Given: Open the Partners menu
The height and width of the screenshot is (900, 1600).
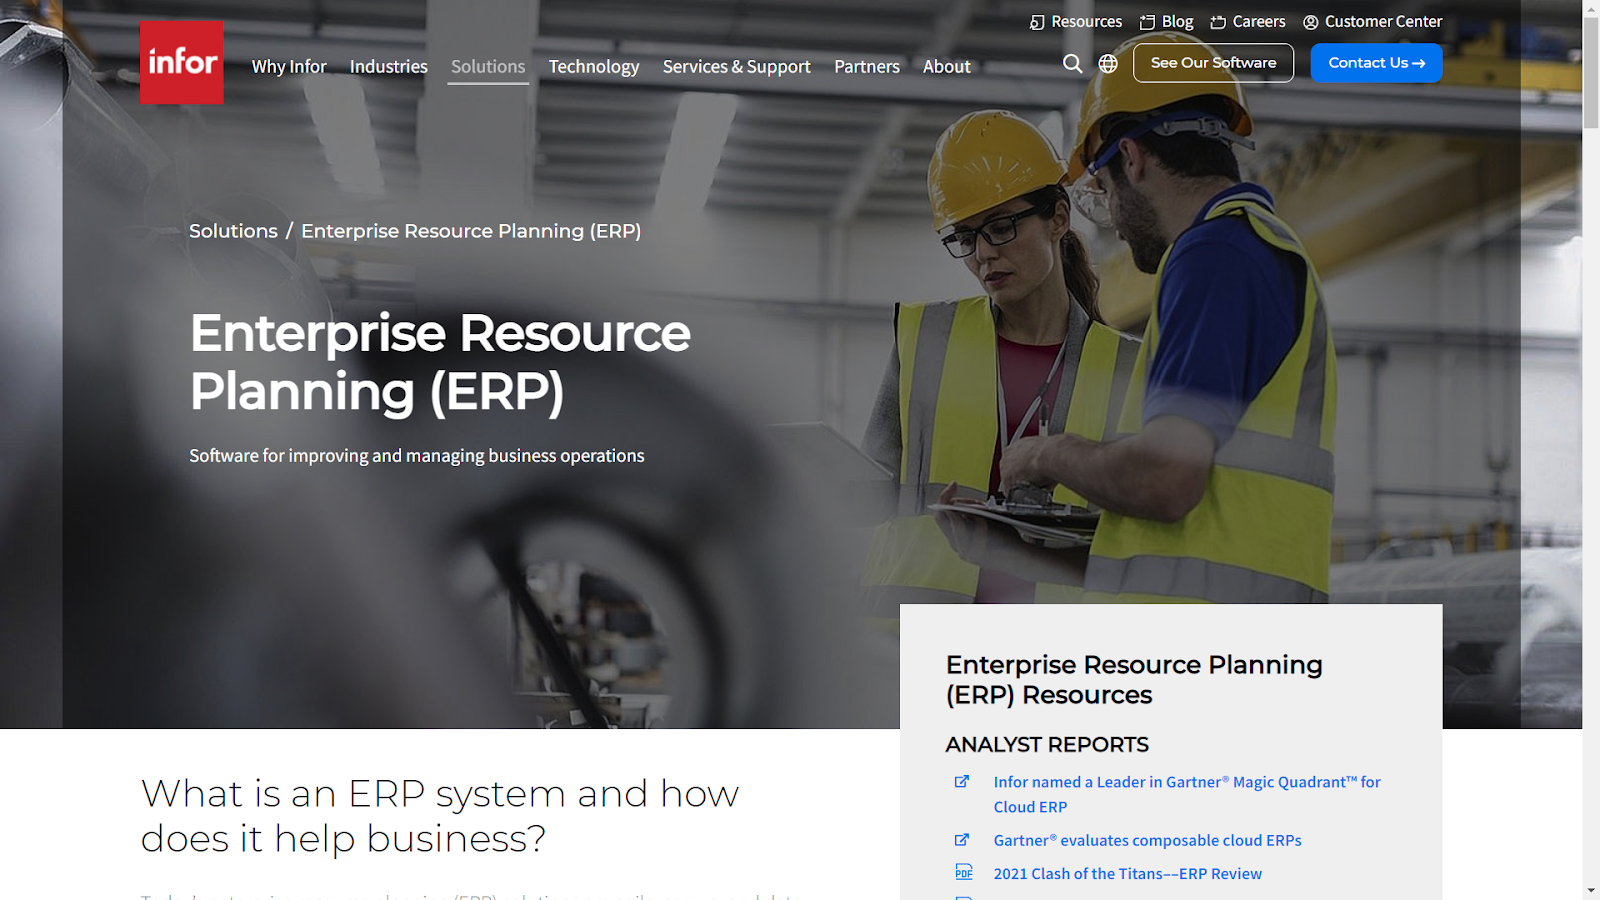Looking at the screenshot, I should 867,67.
